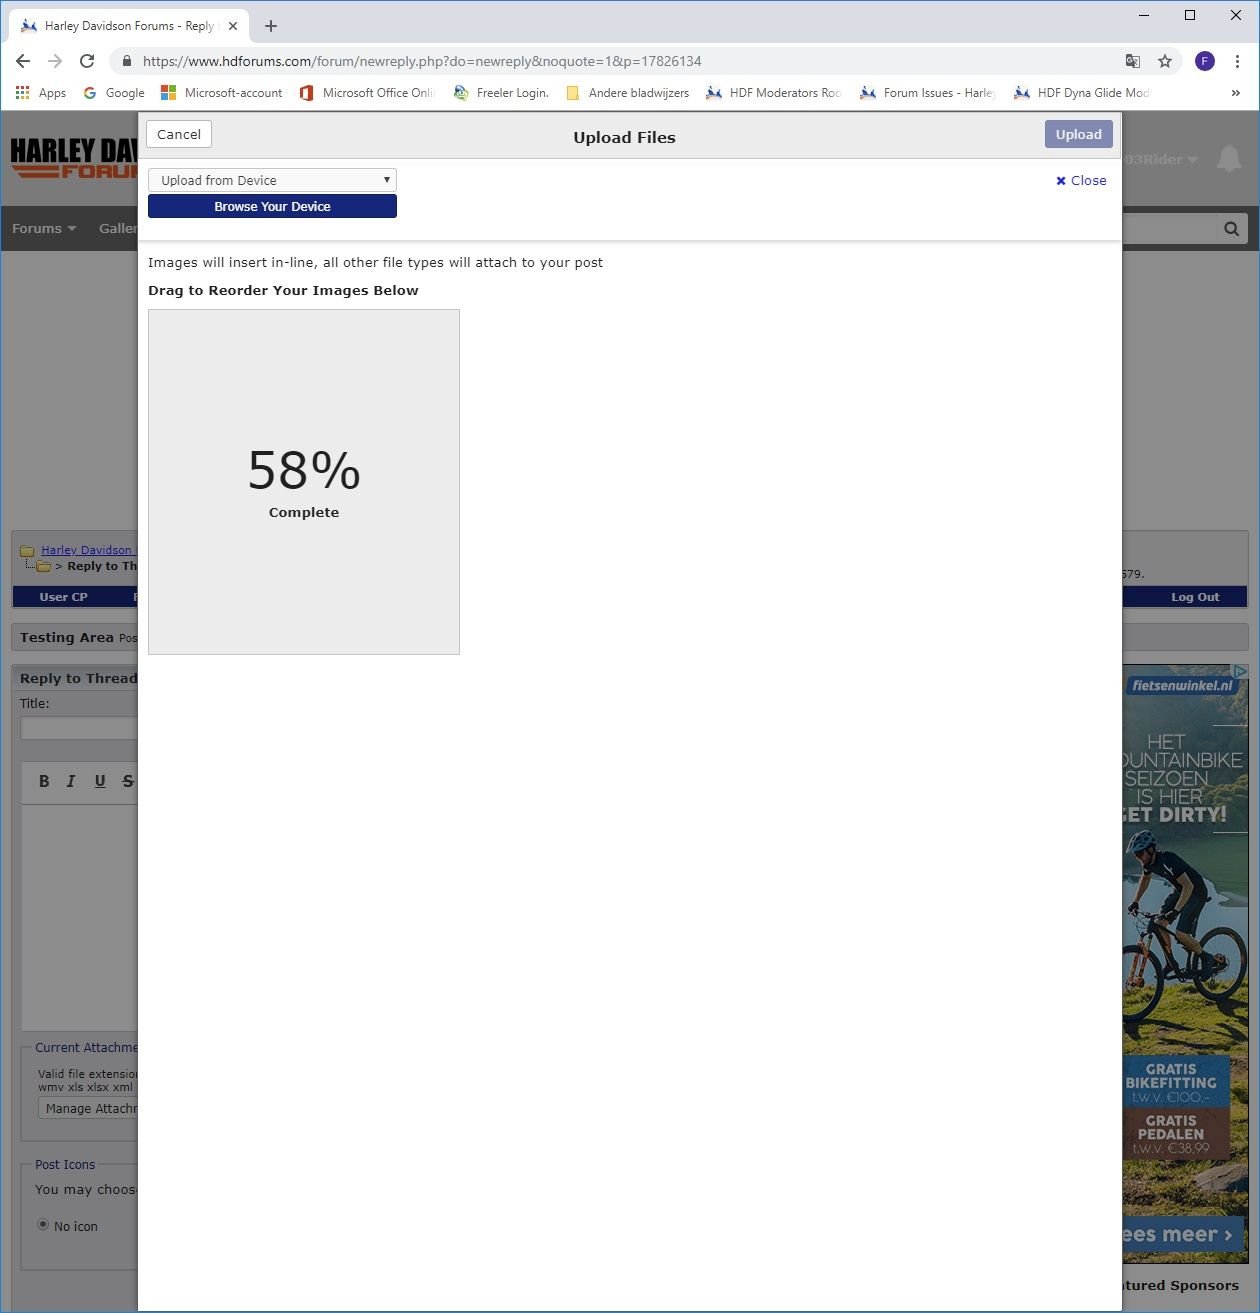Click the Upload button
The image size is (1260, 1313).
coord(1078,134)
